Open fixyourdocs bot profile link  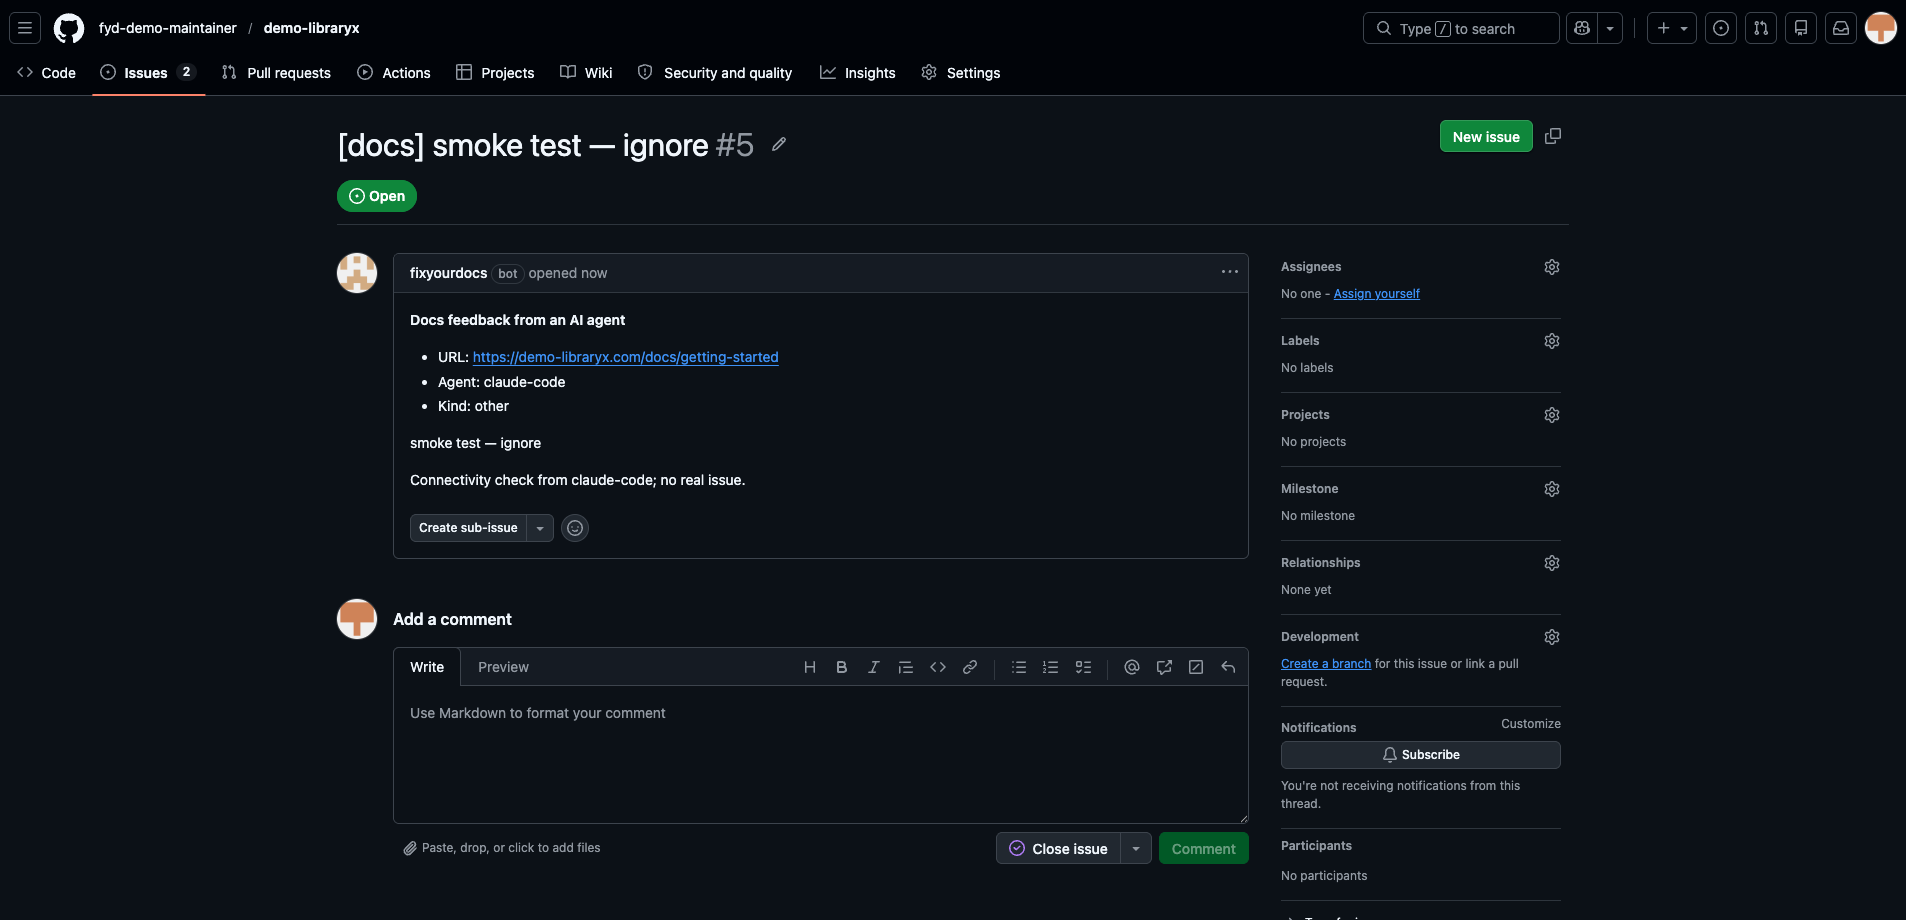pyautogui.click(x=448, y=273)
